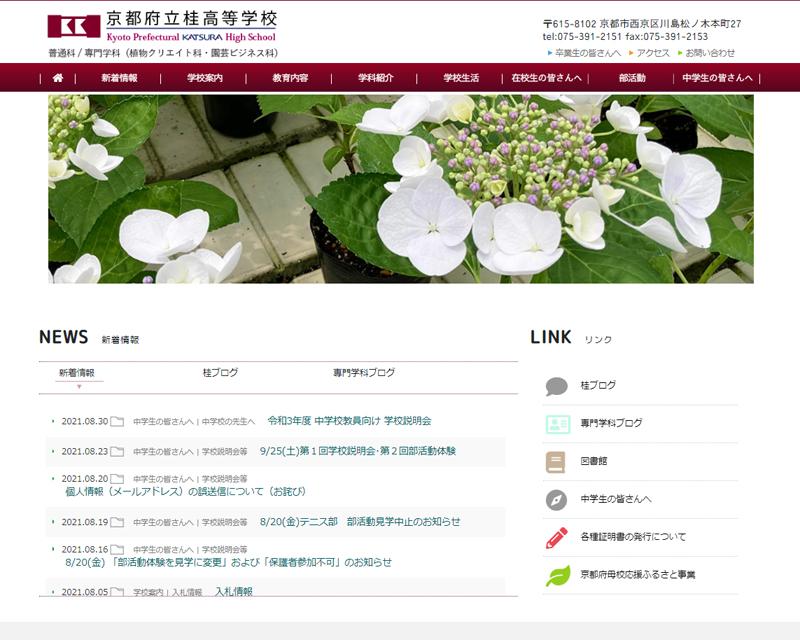Select the 新着情報 news tab
This screenshot has width=800, height=640.
(77, 373)
